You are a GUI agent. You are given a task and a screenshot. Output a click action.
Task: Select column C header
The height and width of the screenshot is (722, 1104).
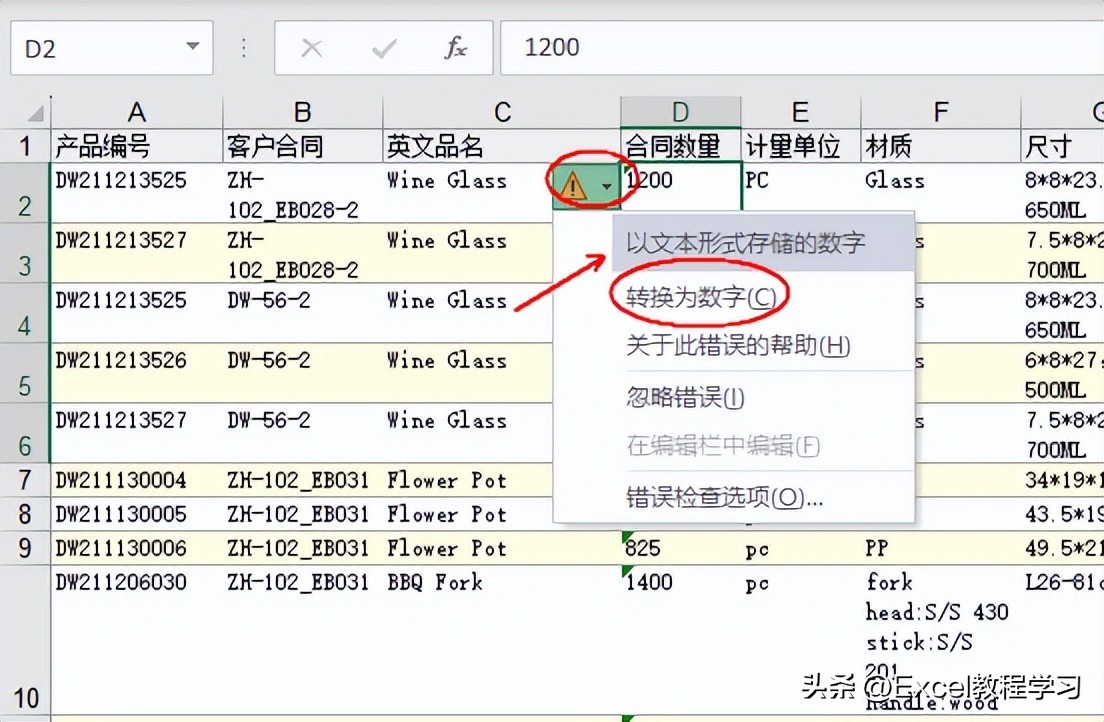(x=501, y=112)
